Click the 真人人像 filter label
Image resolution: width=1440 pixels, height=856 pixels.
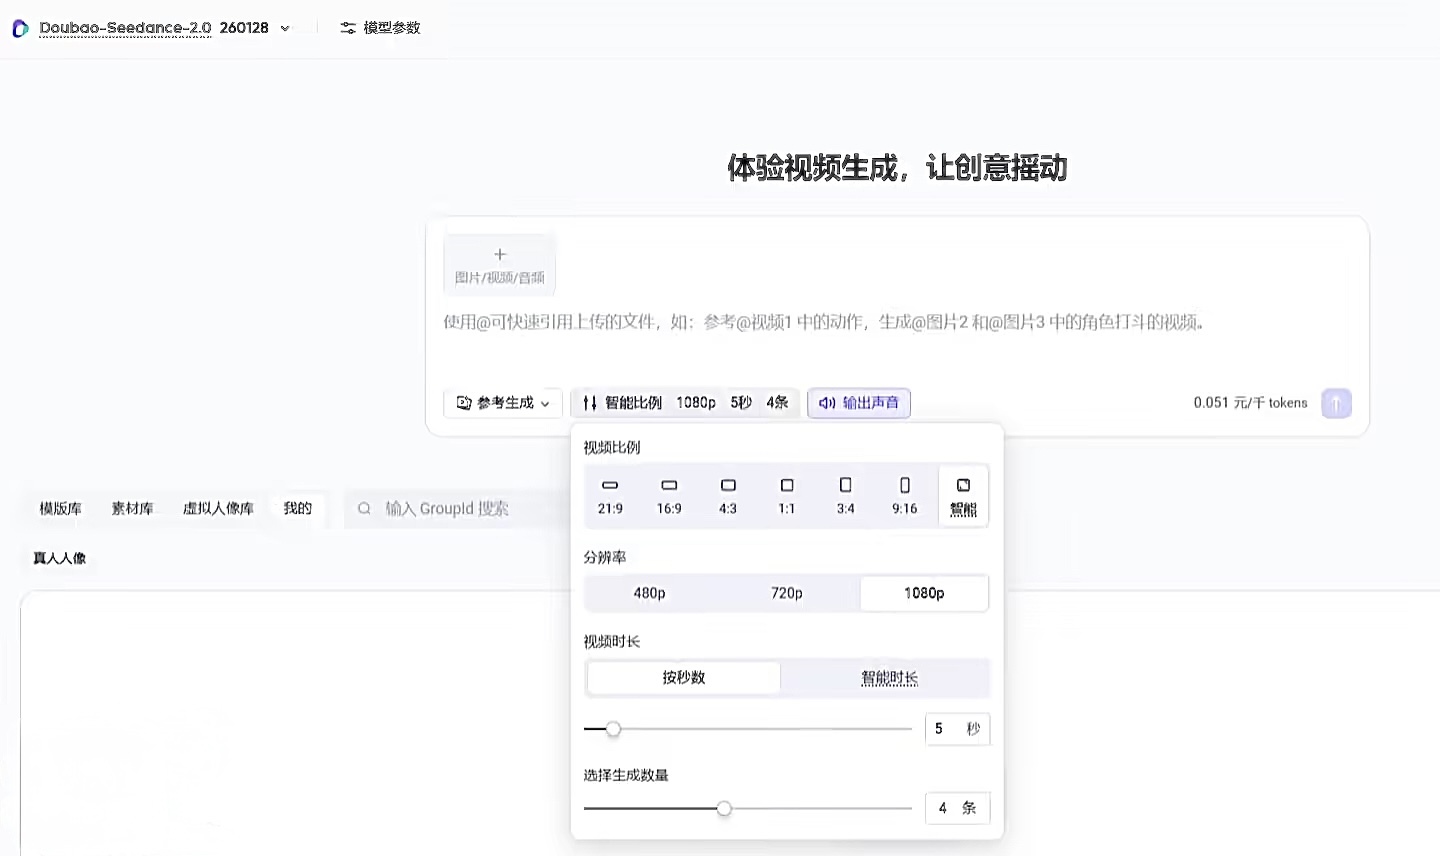pyautogui.click(x=60, y=558)
